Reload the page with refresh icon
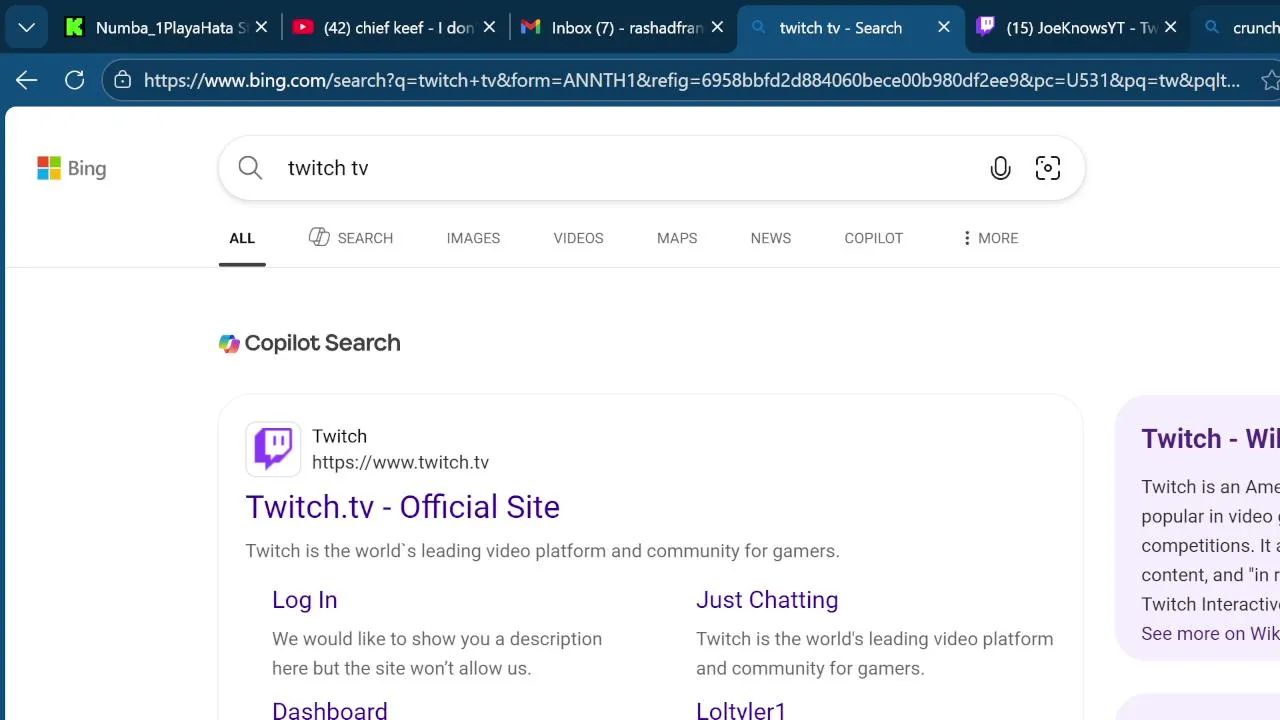This screenshot has width=1280, height=720. [74, 80]
